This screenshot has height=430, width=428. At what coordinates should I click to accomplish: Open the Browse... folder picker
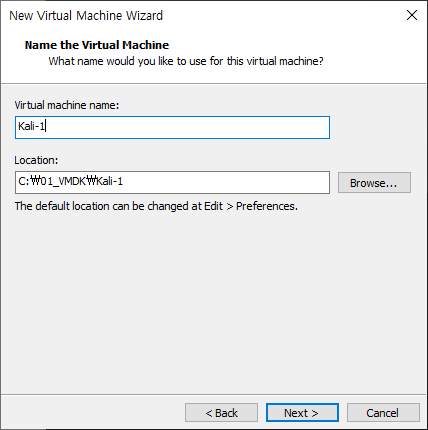click(374, 182)
